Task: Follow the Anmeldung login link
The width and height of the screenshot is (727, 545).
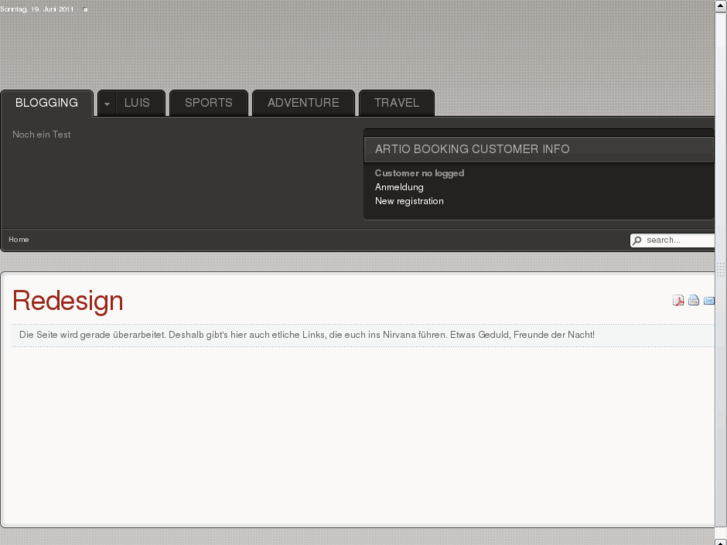Action: tap(399, 187)
